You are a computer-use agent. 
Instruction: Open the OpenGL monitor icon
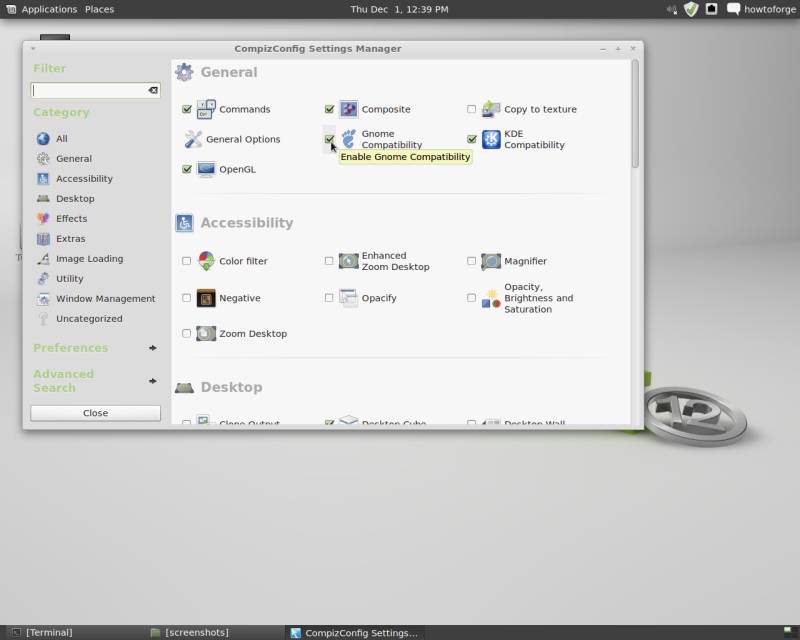[206, 169]
